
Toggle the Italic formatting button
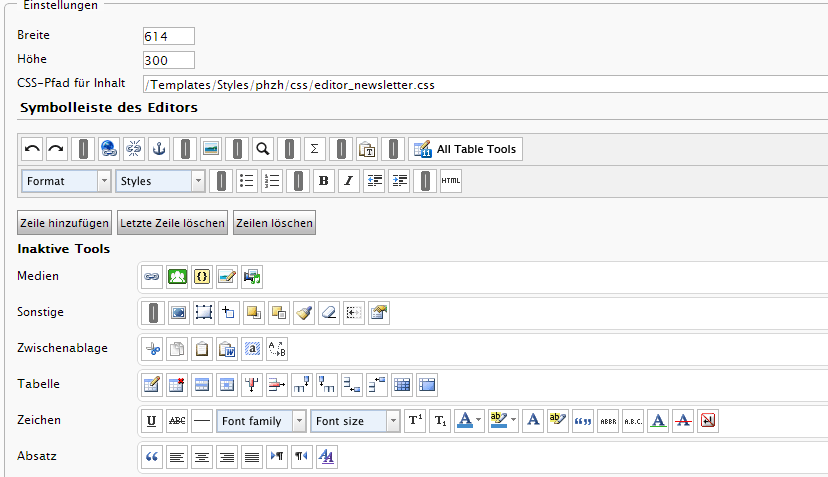[348, 181]
